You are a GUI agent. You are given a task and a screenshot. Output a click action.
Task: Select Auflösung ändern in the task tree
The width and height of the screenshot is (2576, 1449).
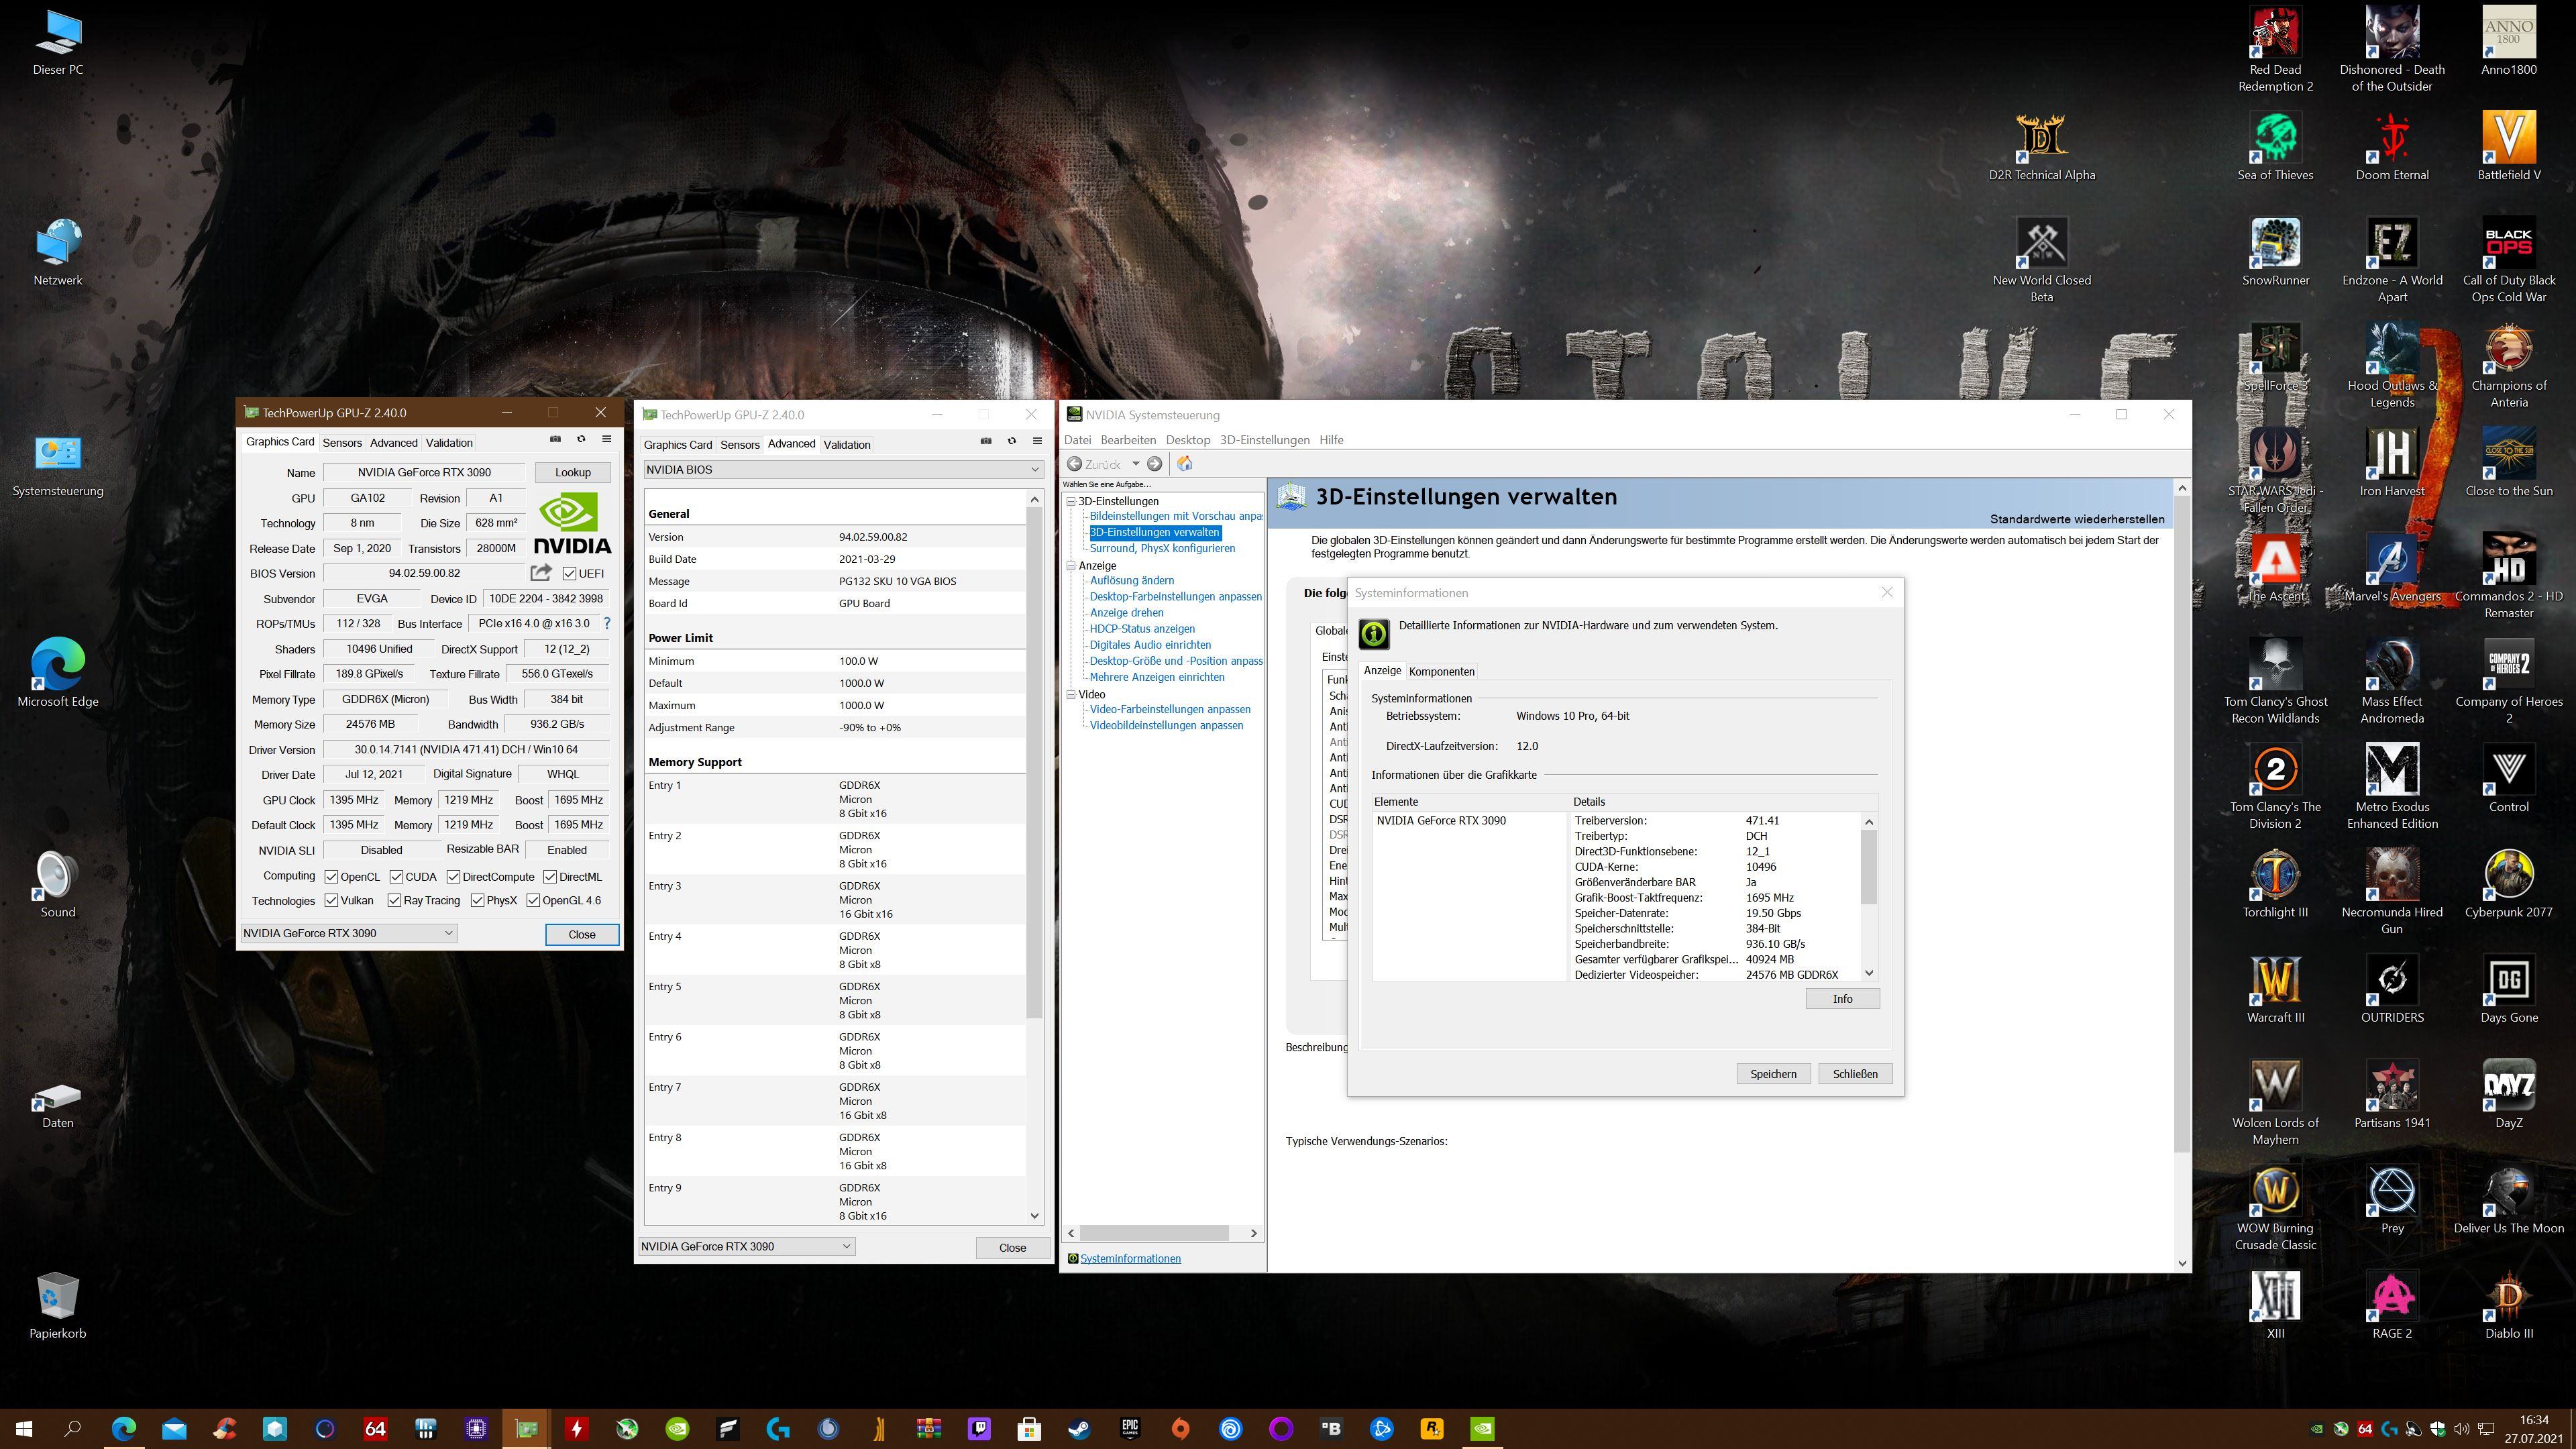tap(1132, 580)
